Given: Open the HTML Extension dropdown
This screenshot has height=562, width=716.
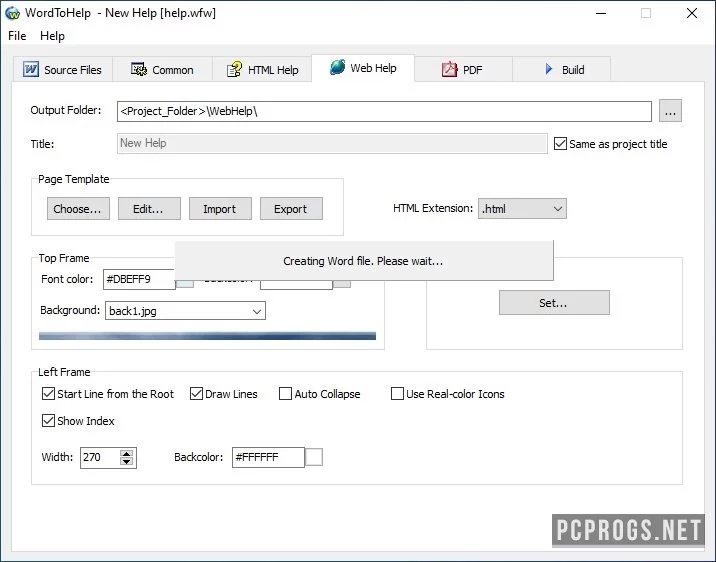Looking at the screenshot, I should (522, 209).
